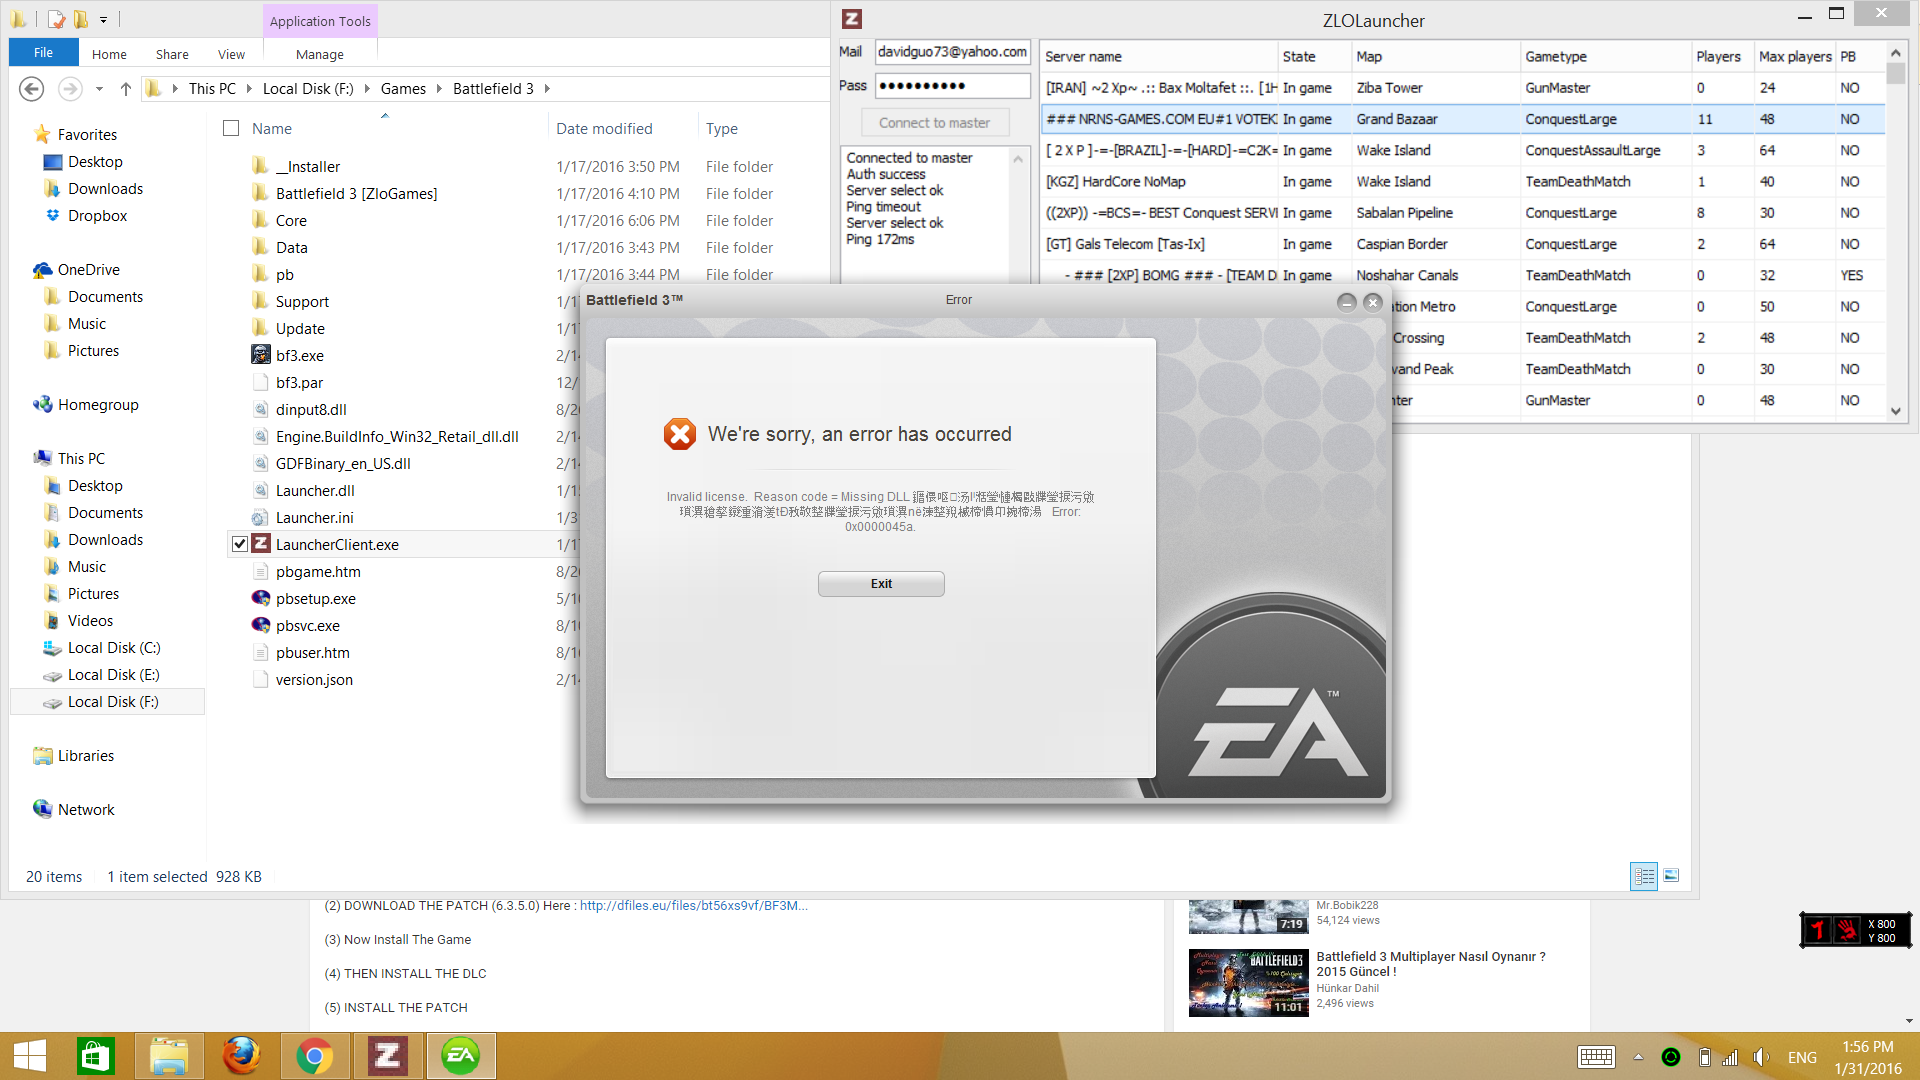Screen dimensions: 1920x1080
Task: Uncheck the LauncherClient.exe checkbox
Action: coord(240,544)
